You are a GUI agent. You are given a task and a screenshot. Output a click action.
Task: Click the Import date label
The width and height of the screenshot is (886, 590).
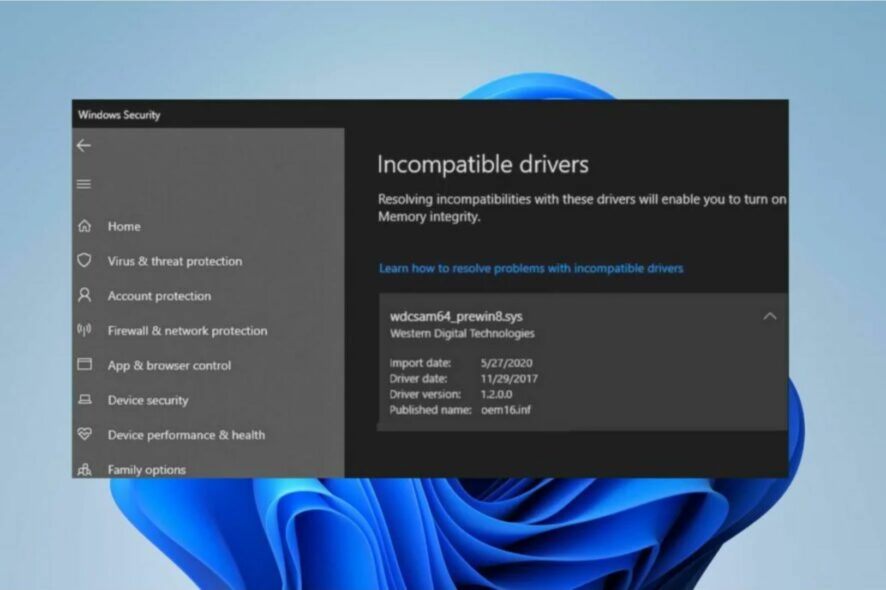[x=420, y=363]
